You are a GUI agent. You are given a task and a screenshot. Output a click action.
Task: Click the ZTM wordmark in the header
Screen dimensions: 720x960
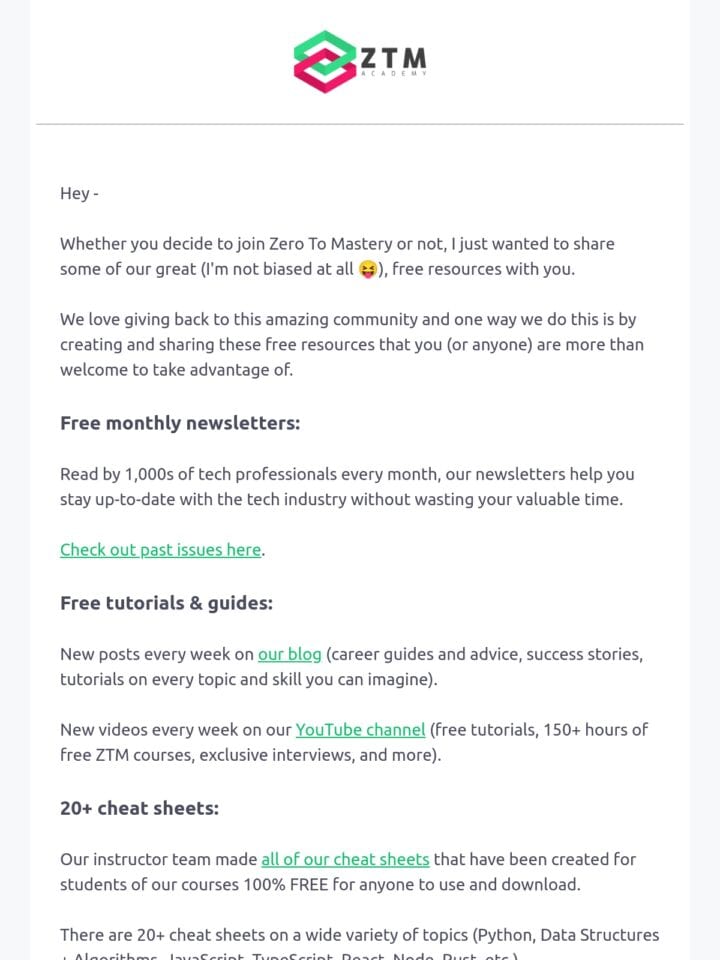pos(394,58)
